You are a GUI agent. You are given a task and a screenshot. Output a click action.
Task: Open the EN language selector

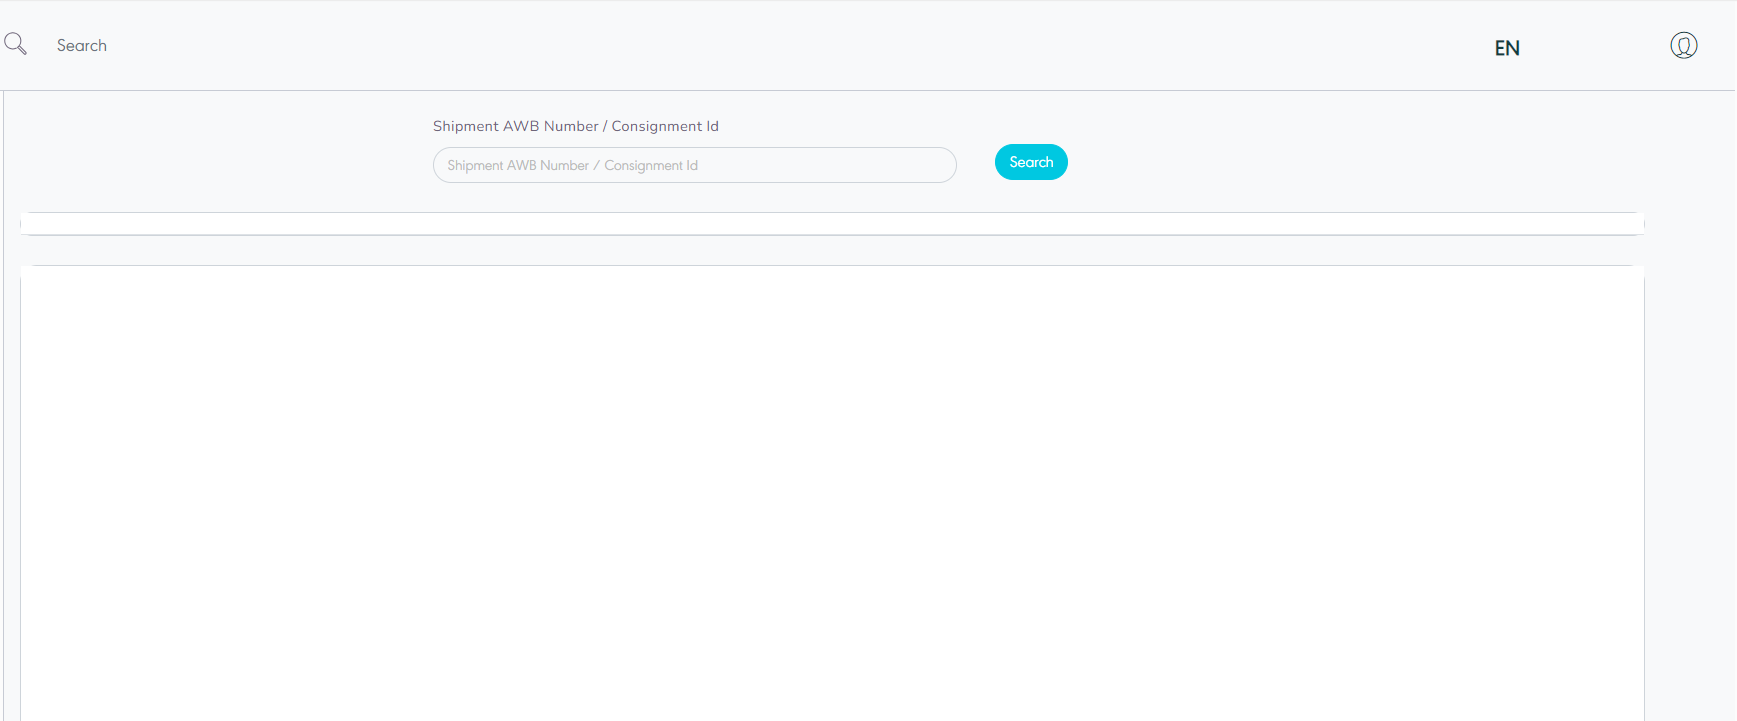pos(1506,48)
